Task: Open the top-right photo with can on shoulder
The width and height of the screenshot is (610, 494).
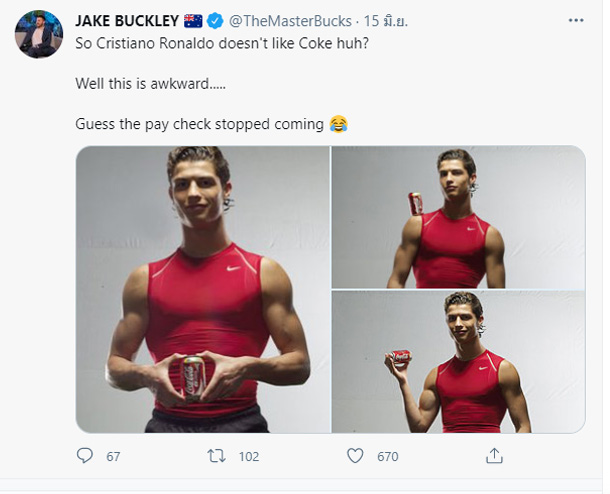Action: (x=458, y=217)
